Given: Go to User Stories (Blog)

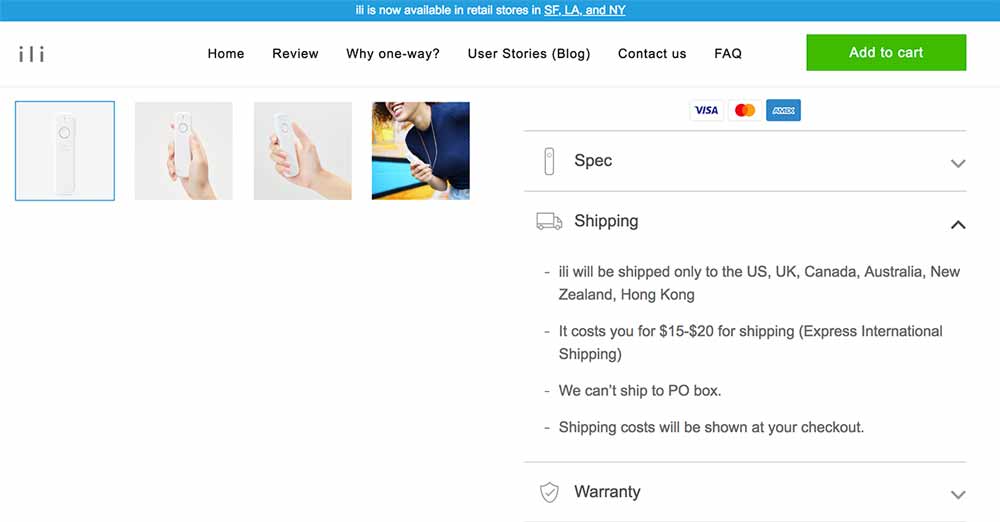Looking at the screenshot, I should pyautogui.click(x=529, y=54).
